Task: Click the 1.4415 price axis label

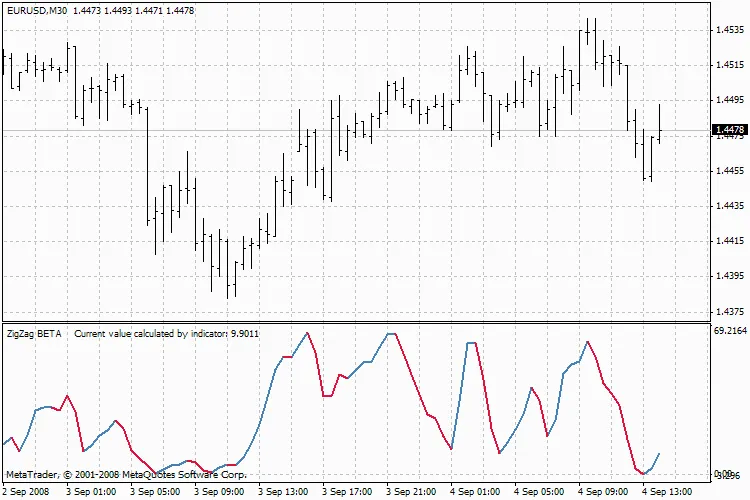Action: pyautogui.click(x=729, y=241)
